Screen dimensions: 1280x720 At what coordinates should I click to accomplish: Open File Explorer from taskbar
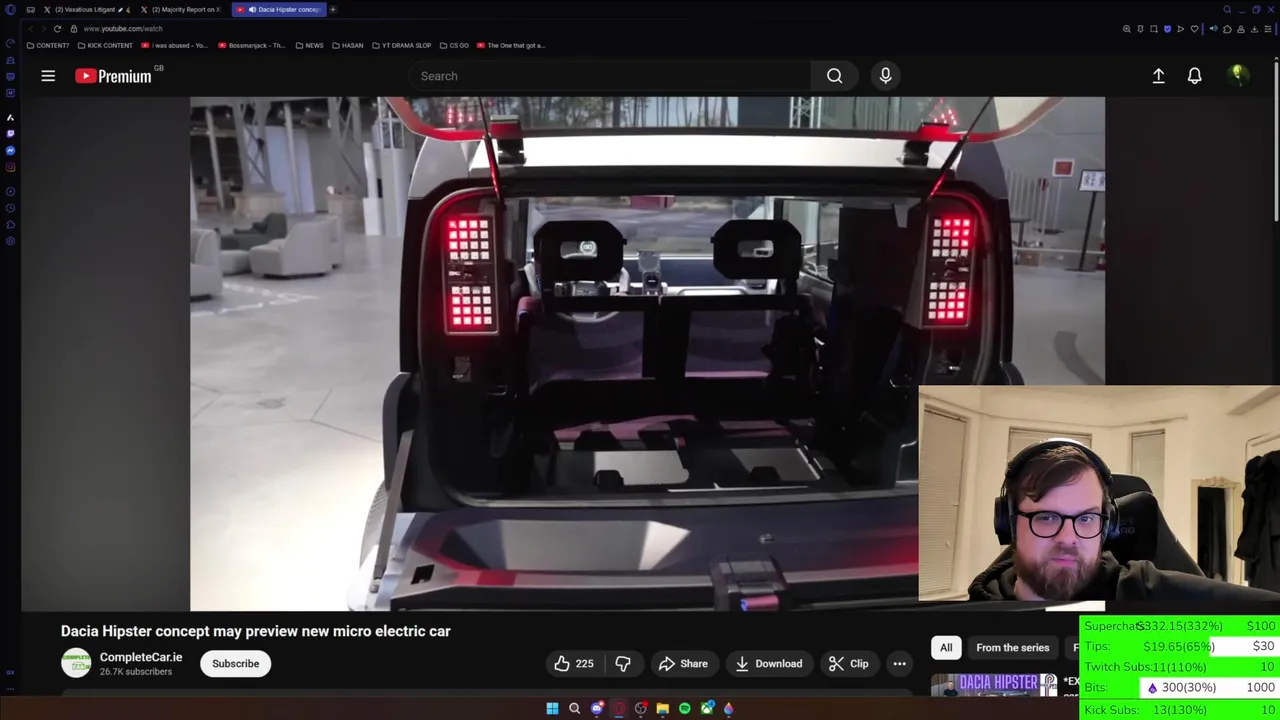662,709
